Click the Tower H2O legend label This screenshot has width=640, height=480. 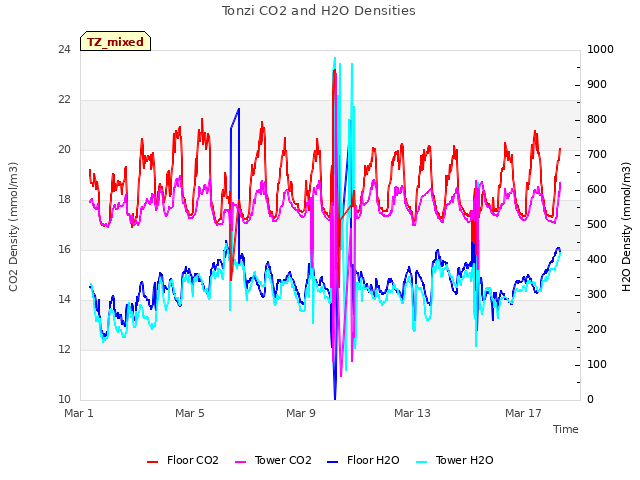tap(464, 460)
